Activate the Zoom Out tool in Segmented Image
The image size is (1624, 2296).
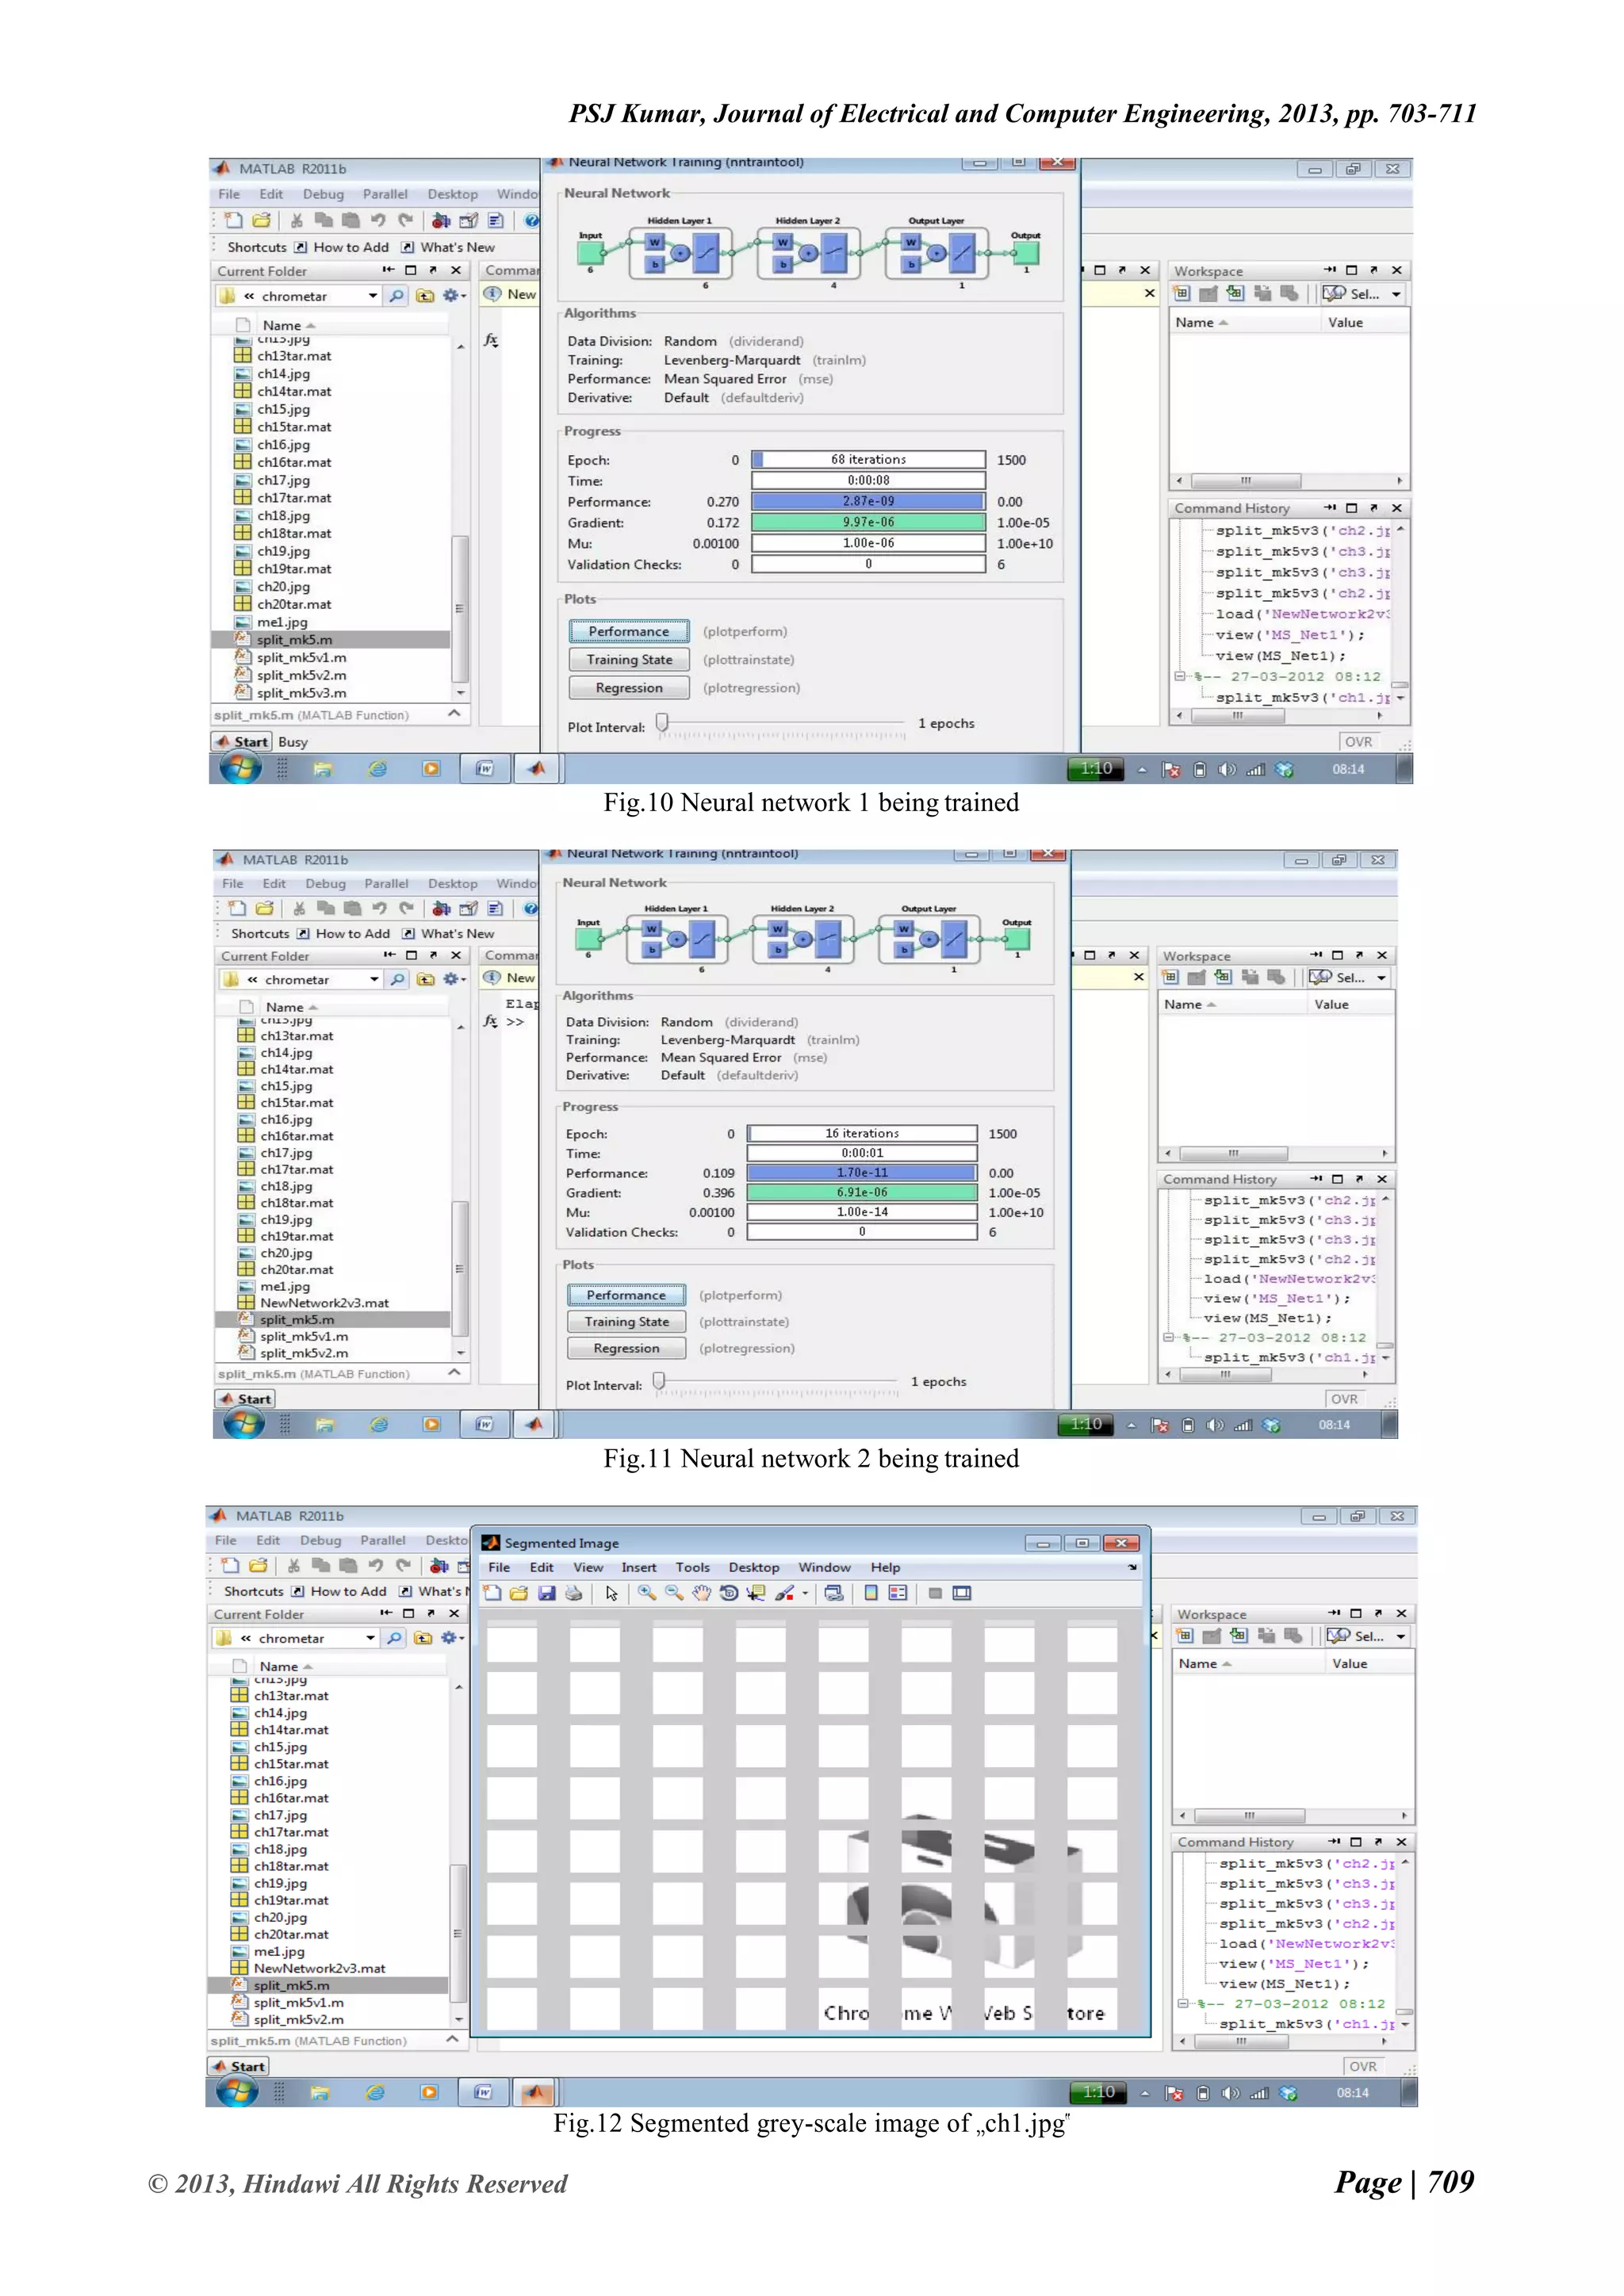674,1593
